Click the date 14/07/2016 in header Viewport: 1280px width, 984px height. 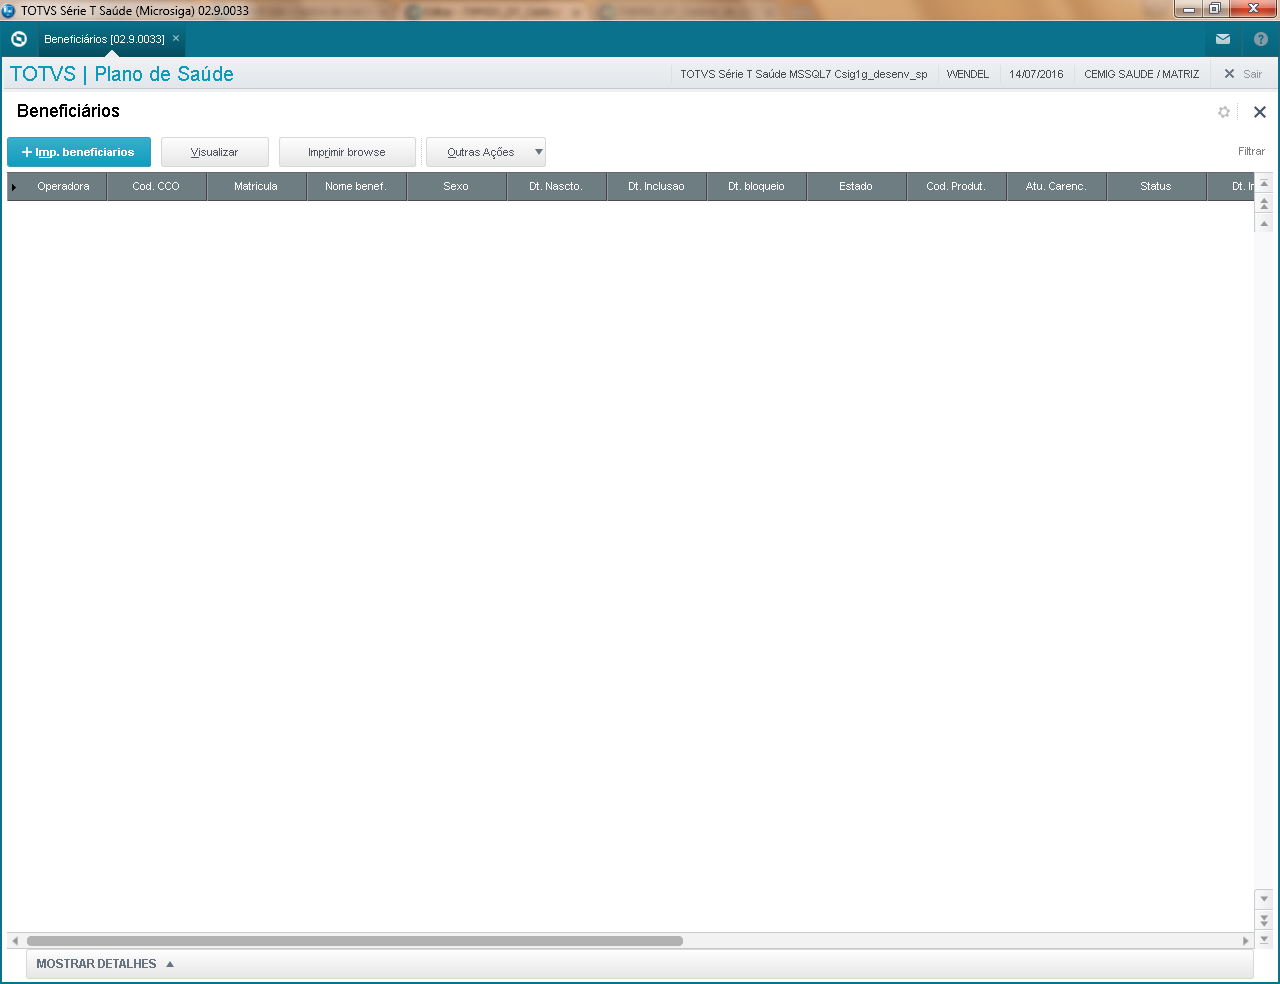(1036, 74)
